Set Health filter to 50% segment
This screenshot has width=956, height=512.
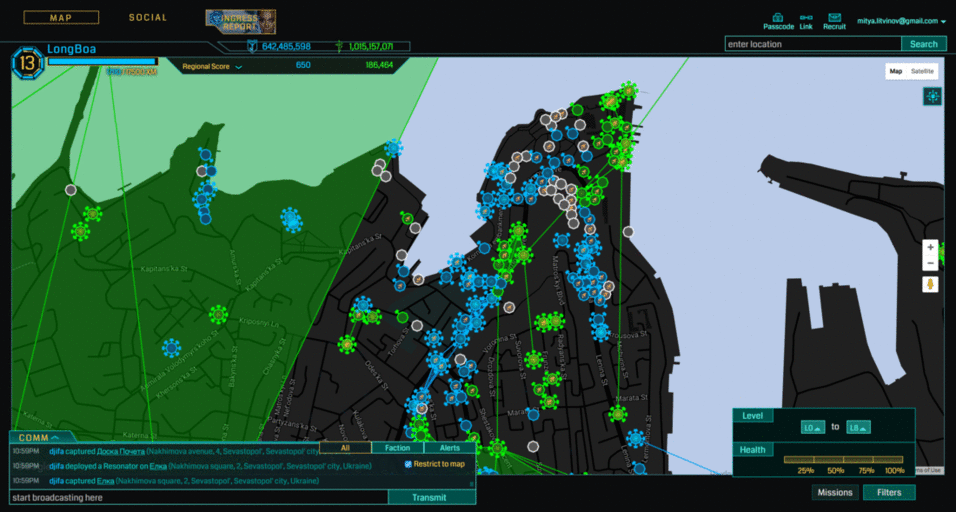[829, 460]
